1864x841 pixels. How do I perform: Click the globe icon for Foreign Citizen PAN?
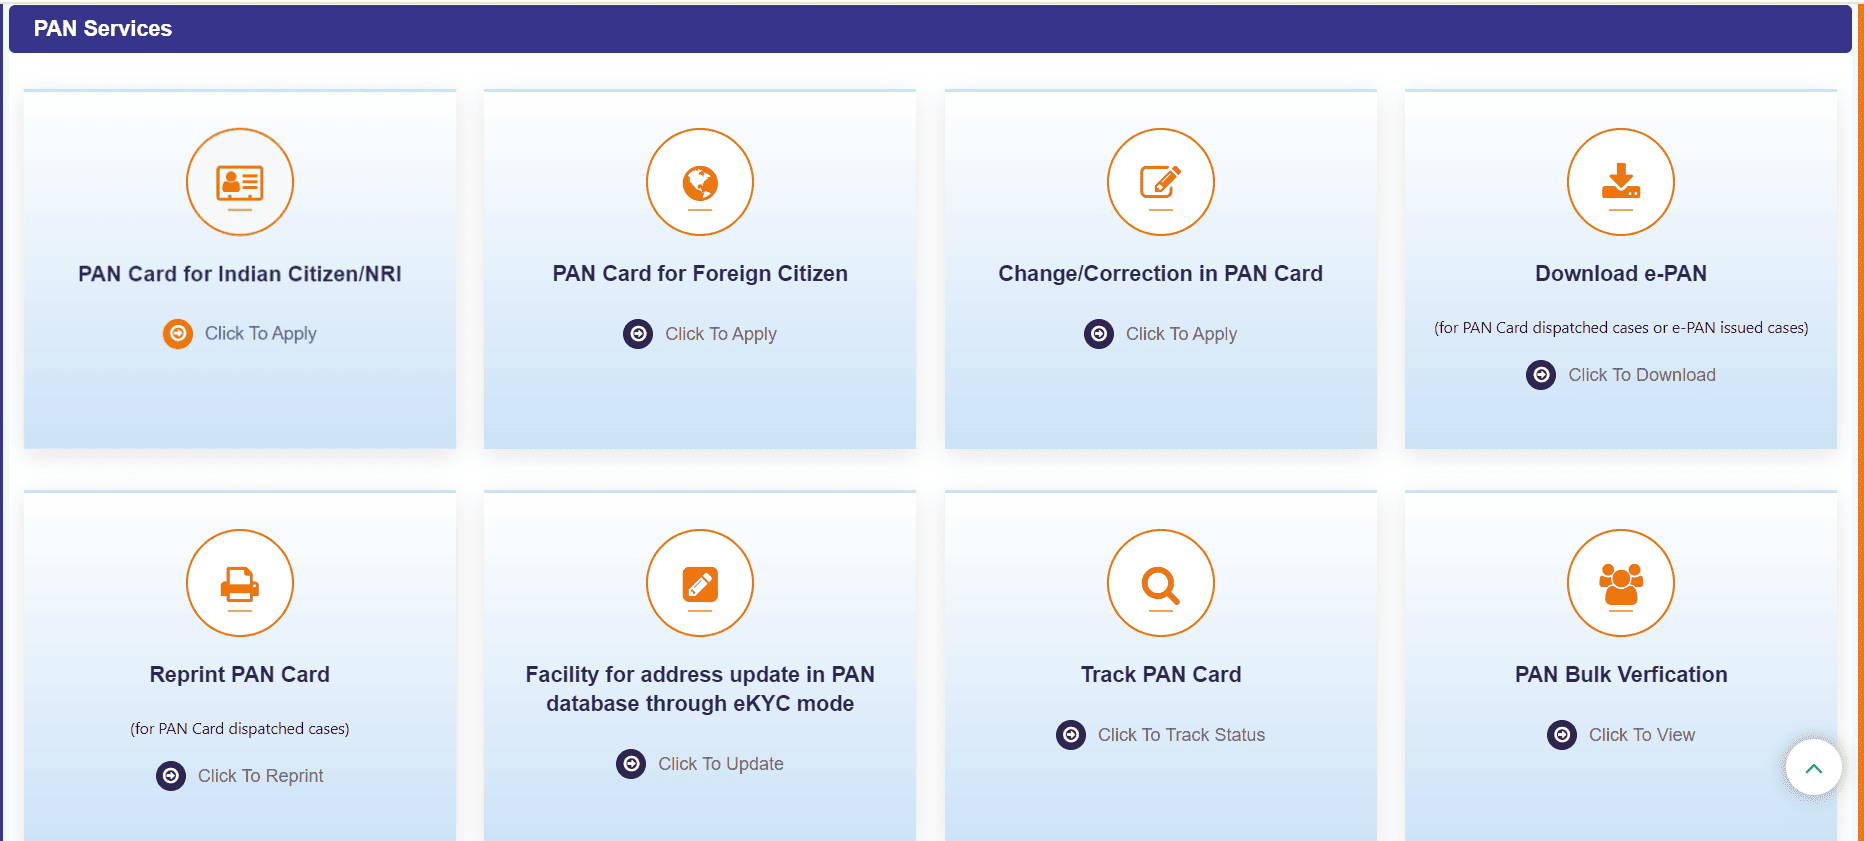[700, 183]
